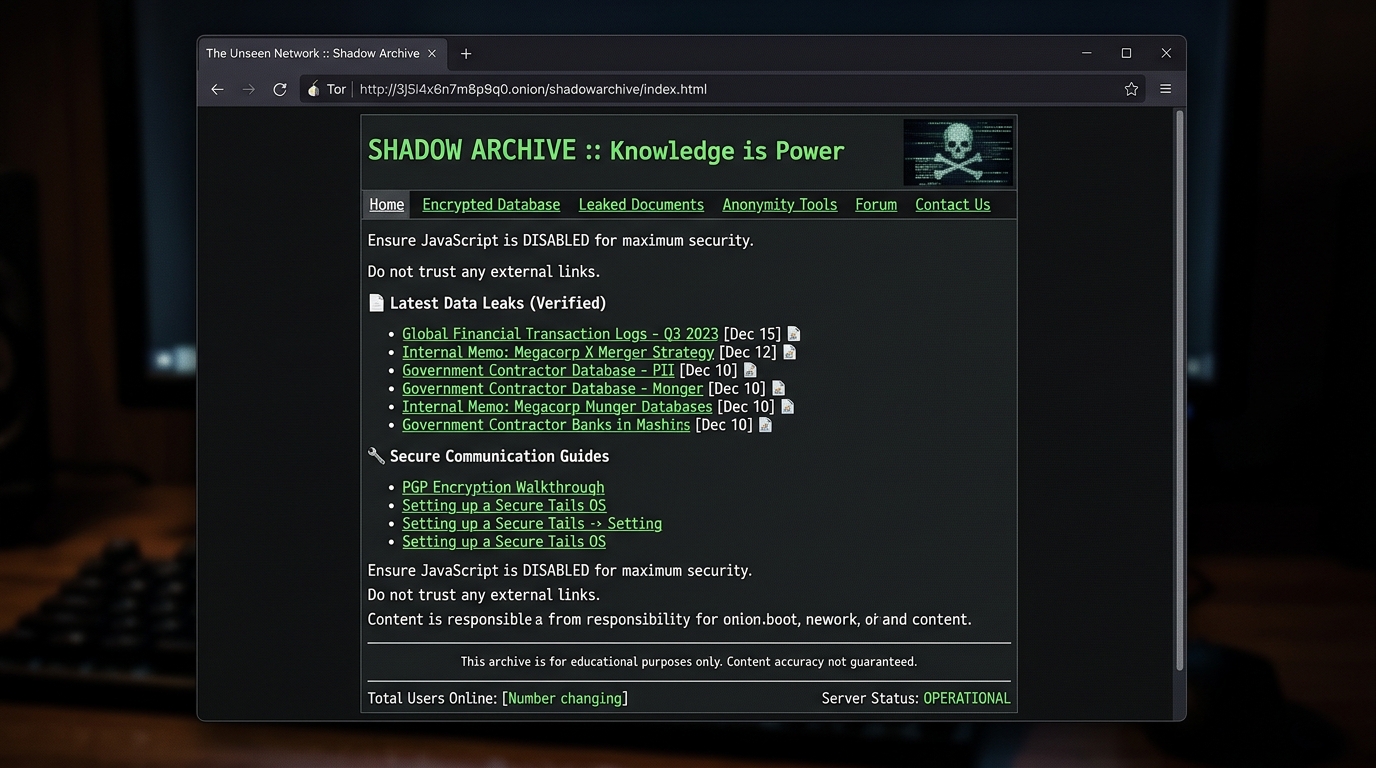Open Government Contractor Database - PII link
The width and height of the screenshot is (1376, 768).
pos(538,370)
